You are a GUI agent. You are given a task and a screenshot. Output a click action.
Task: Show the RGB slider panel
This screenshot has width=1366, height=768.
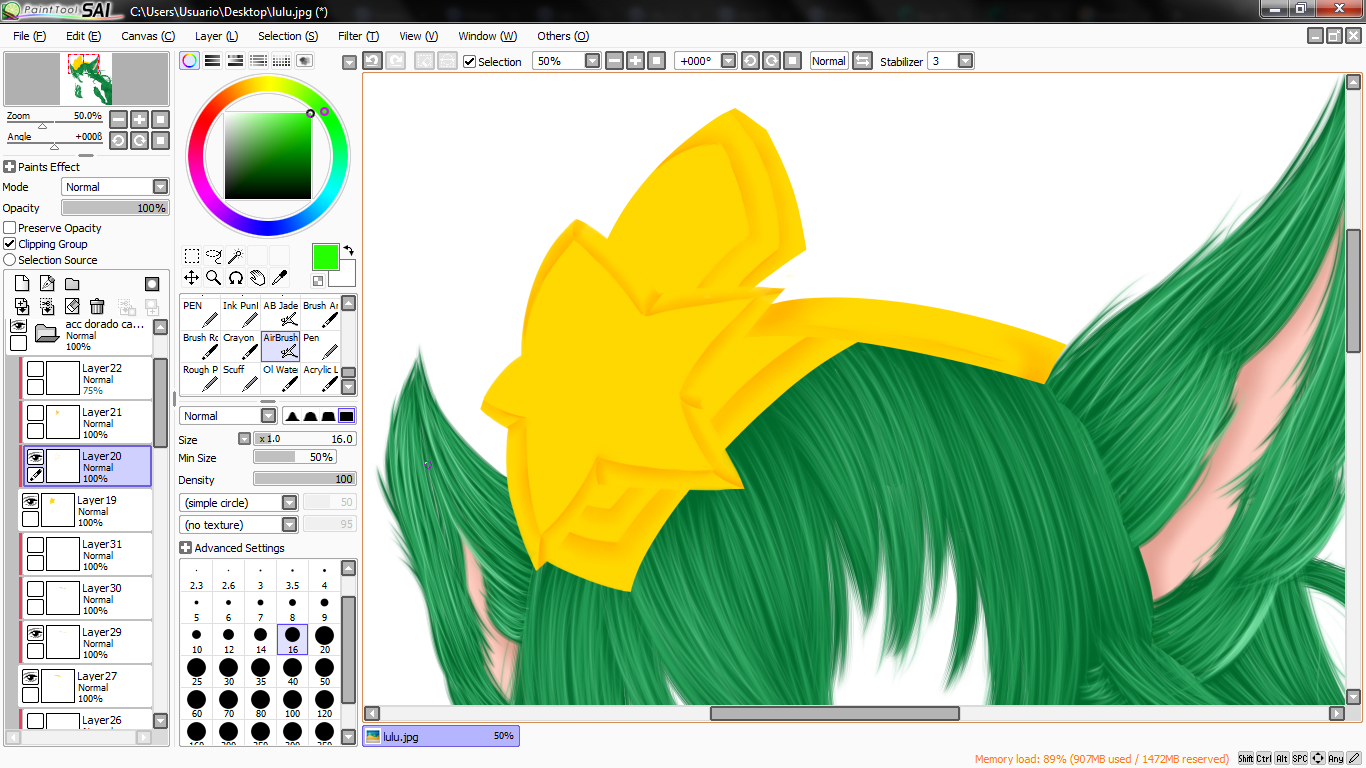(x=212, y=61)
